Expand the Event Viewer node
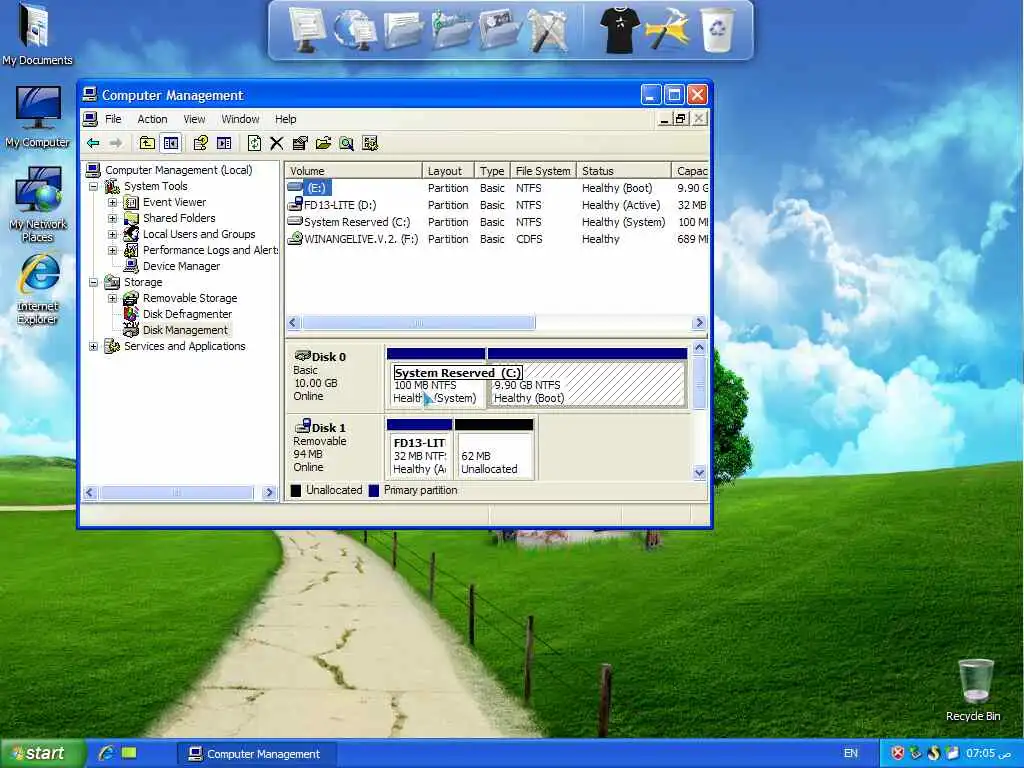The image size is (1024, 768). click(112, 202)
